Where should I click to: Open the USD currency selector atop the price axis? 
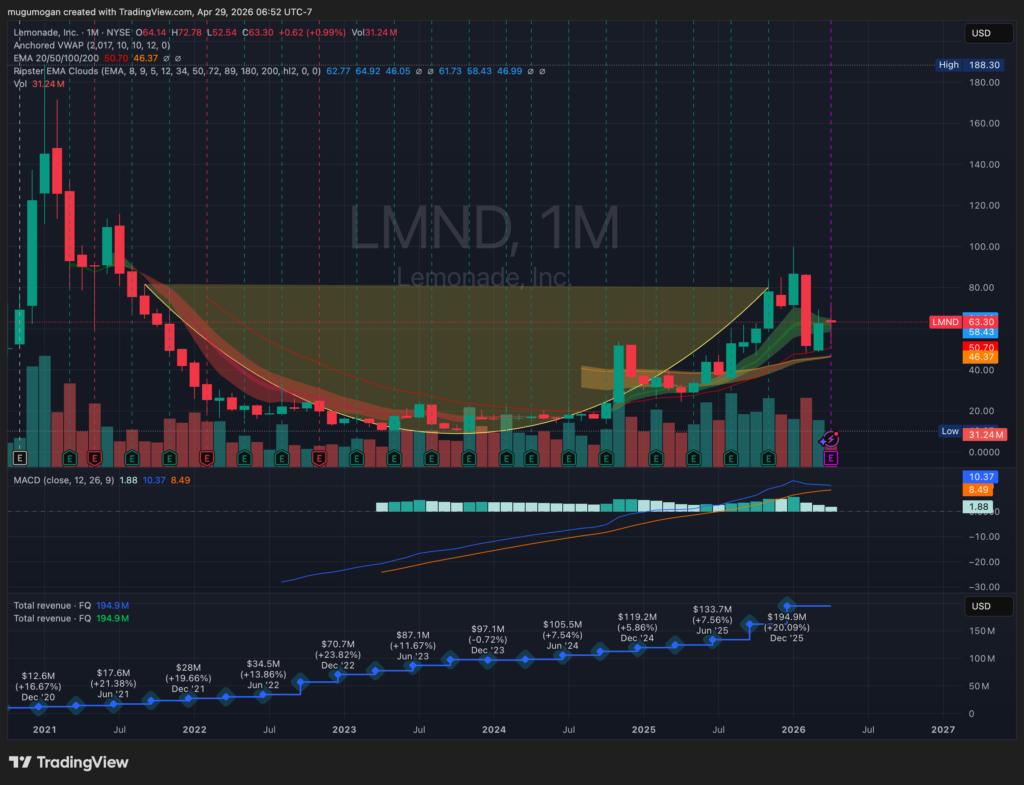tap(981, 34)
